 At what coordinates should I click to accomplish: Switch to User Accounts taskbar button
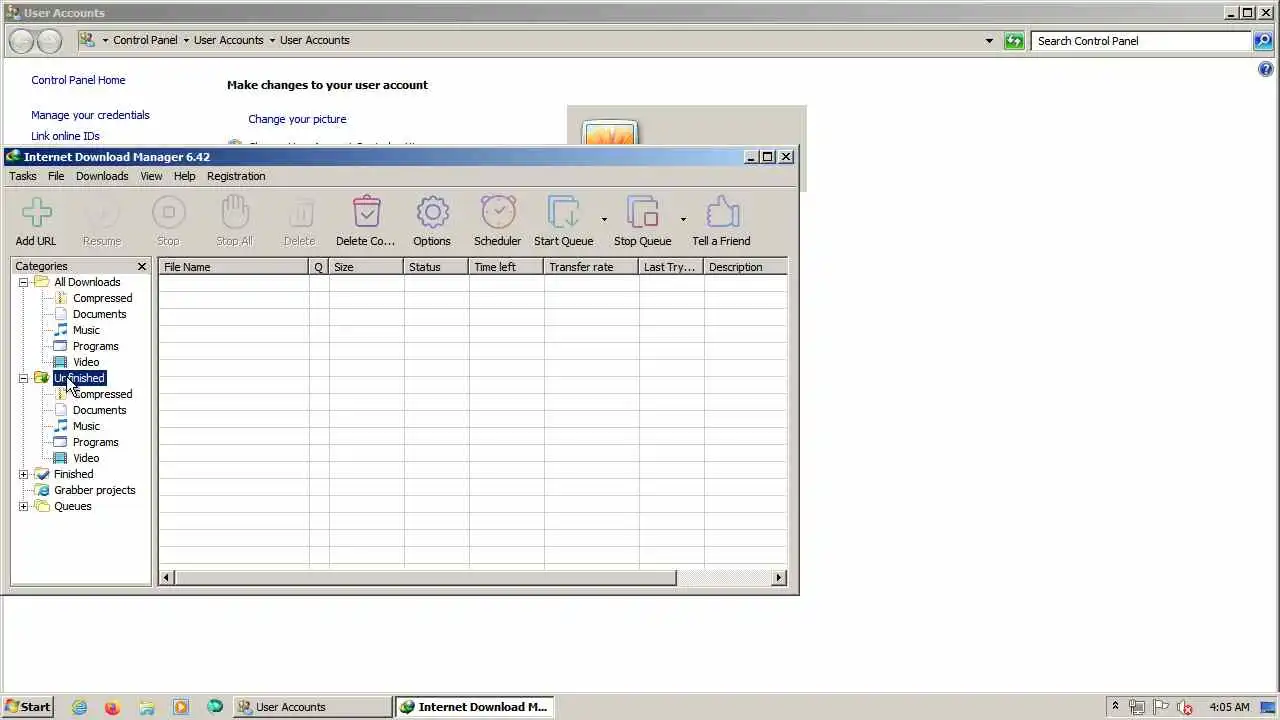(x=313, y=707)
